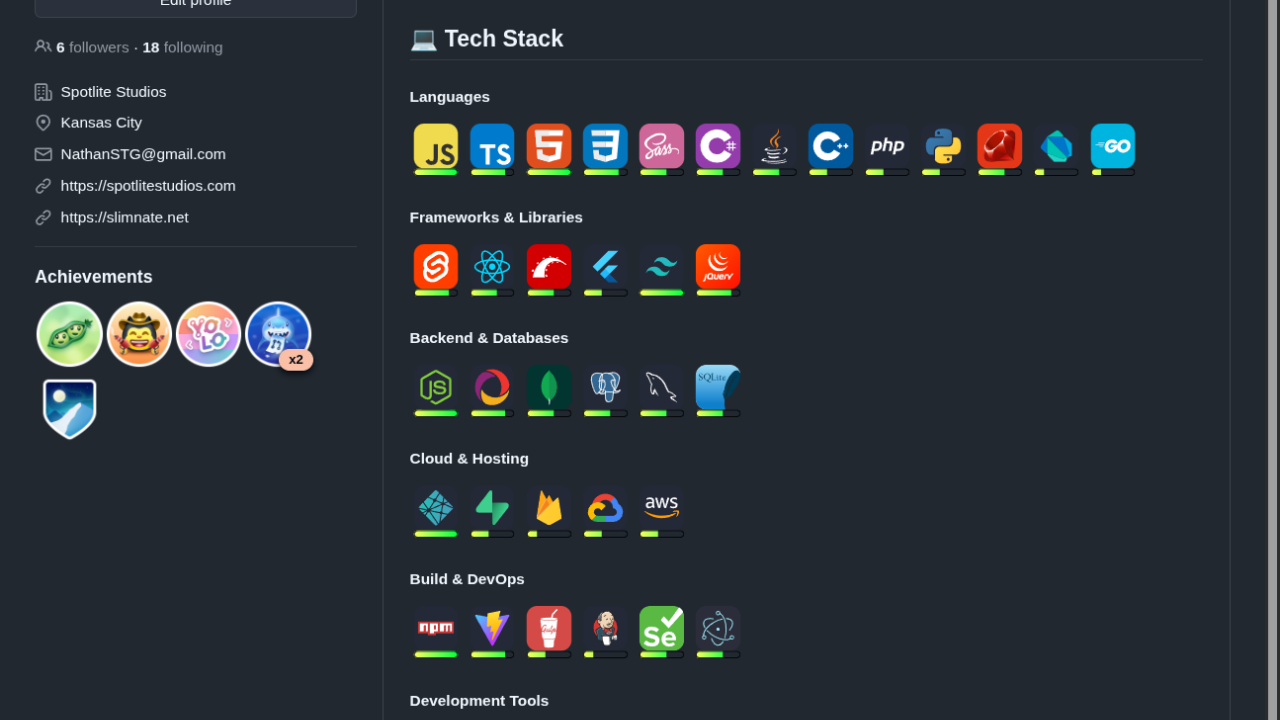
Task: Click the PostgreSQL elephant icon
Action: click(605, 387)
